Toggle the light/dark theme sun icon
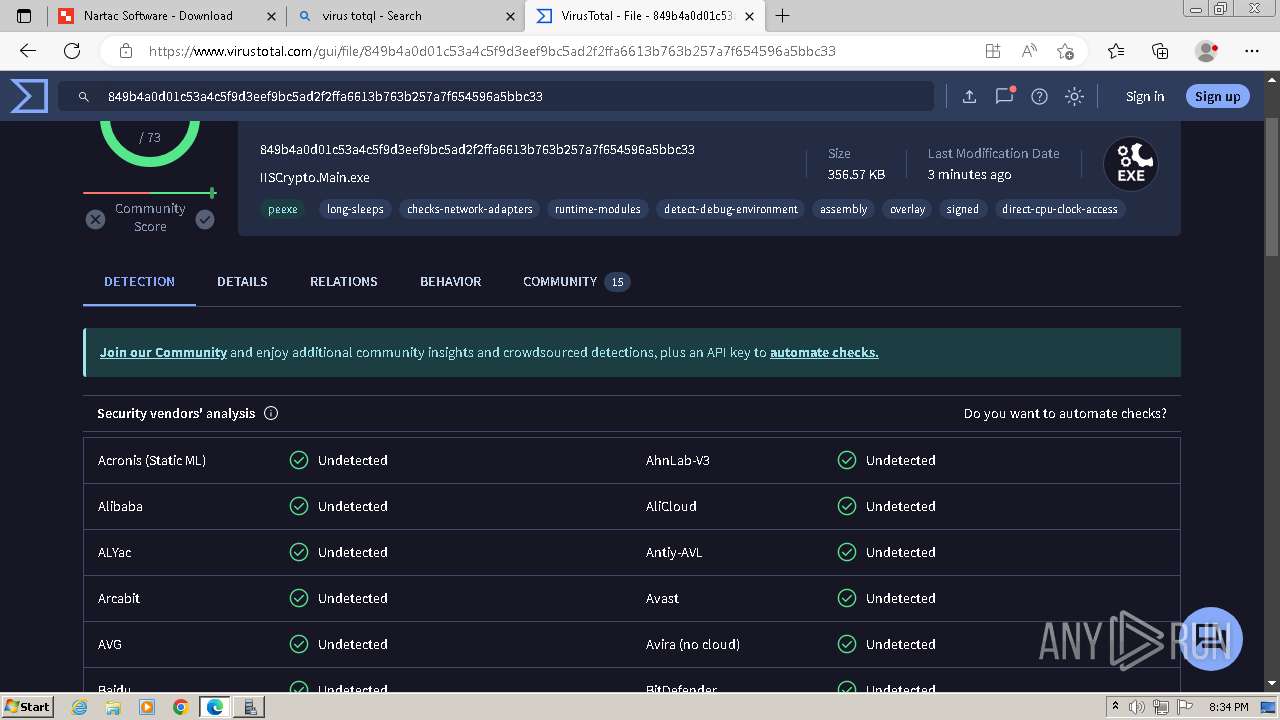1280x720 pixels. point(1075,97)
